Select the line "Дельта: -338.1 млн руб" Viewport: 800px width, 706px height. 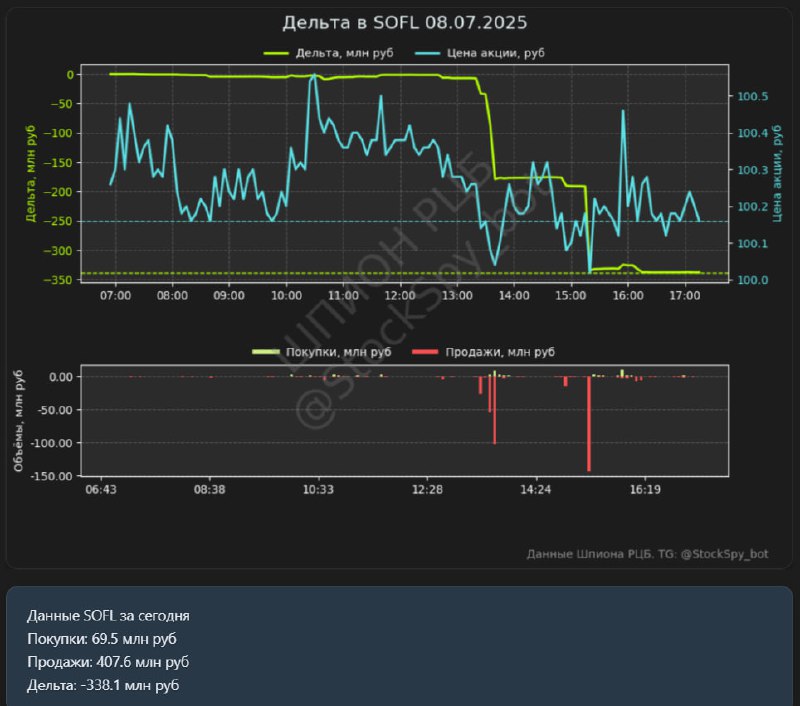103,685
